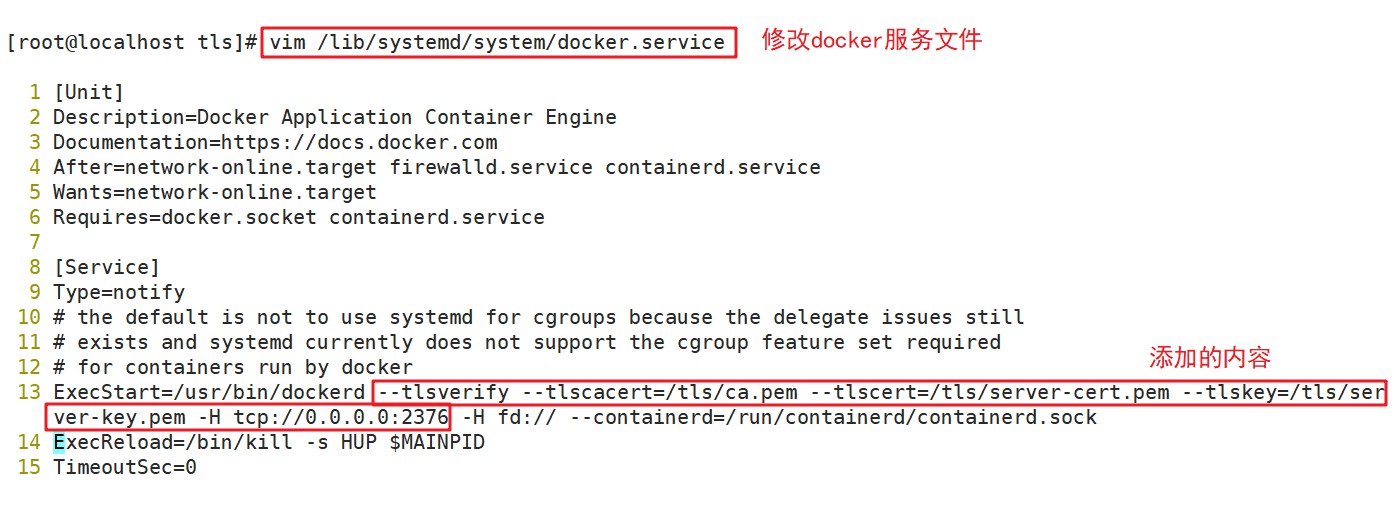
Task: Click the comment "# for containers run by docker"
Action: (x=232, y=367)
